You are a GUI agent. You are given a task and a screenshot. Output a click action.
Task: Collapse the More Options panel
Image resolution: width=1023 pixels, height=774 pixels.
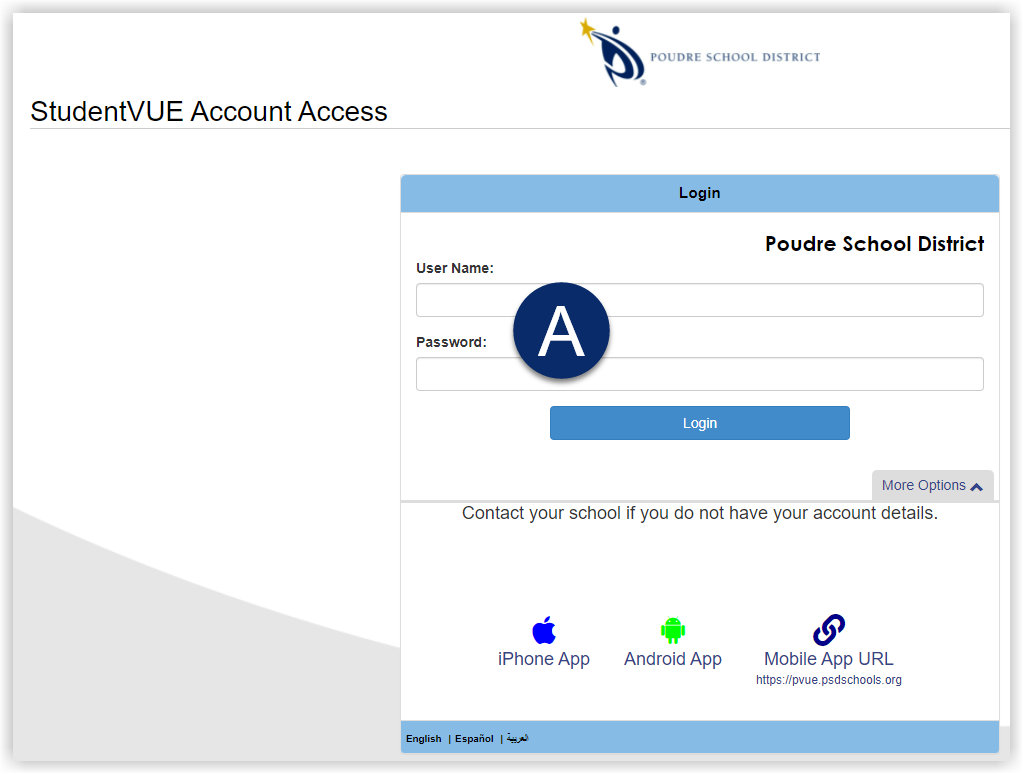932,486
